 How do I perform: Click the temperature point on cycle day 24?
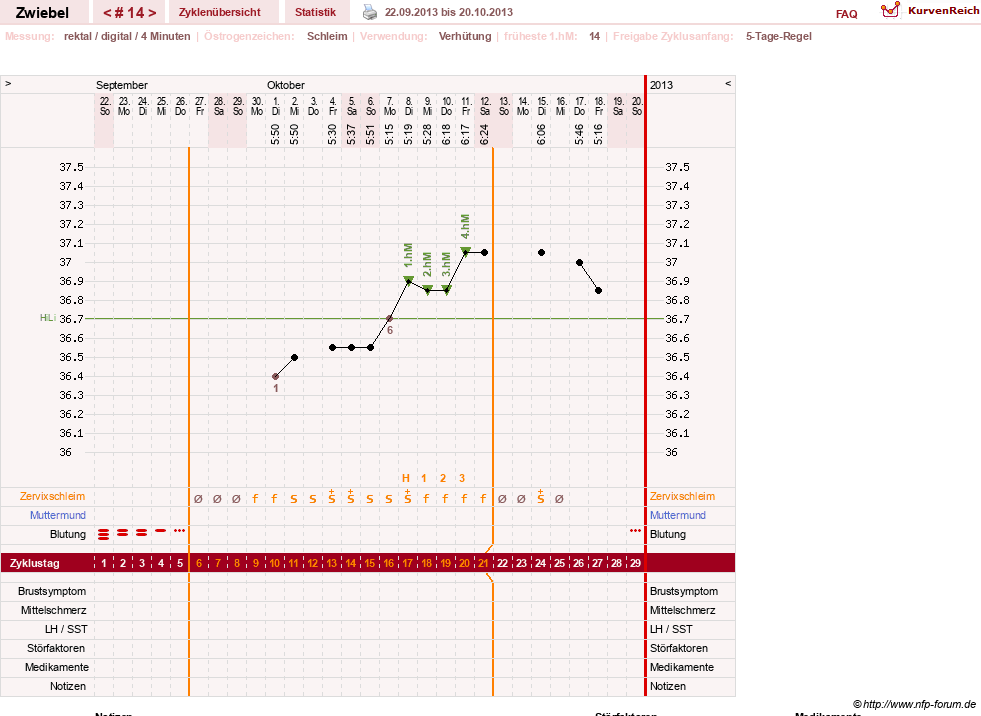pos(542,252)
